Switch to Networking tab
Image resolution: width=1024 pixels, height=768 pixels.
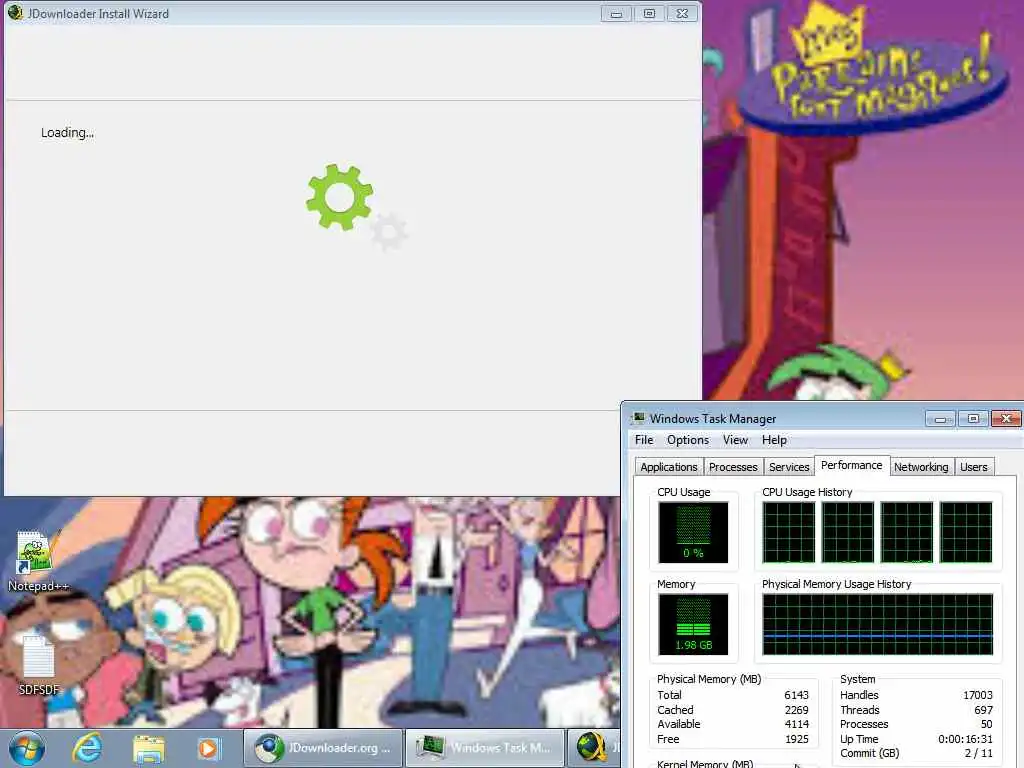921,467
